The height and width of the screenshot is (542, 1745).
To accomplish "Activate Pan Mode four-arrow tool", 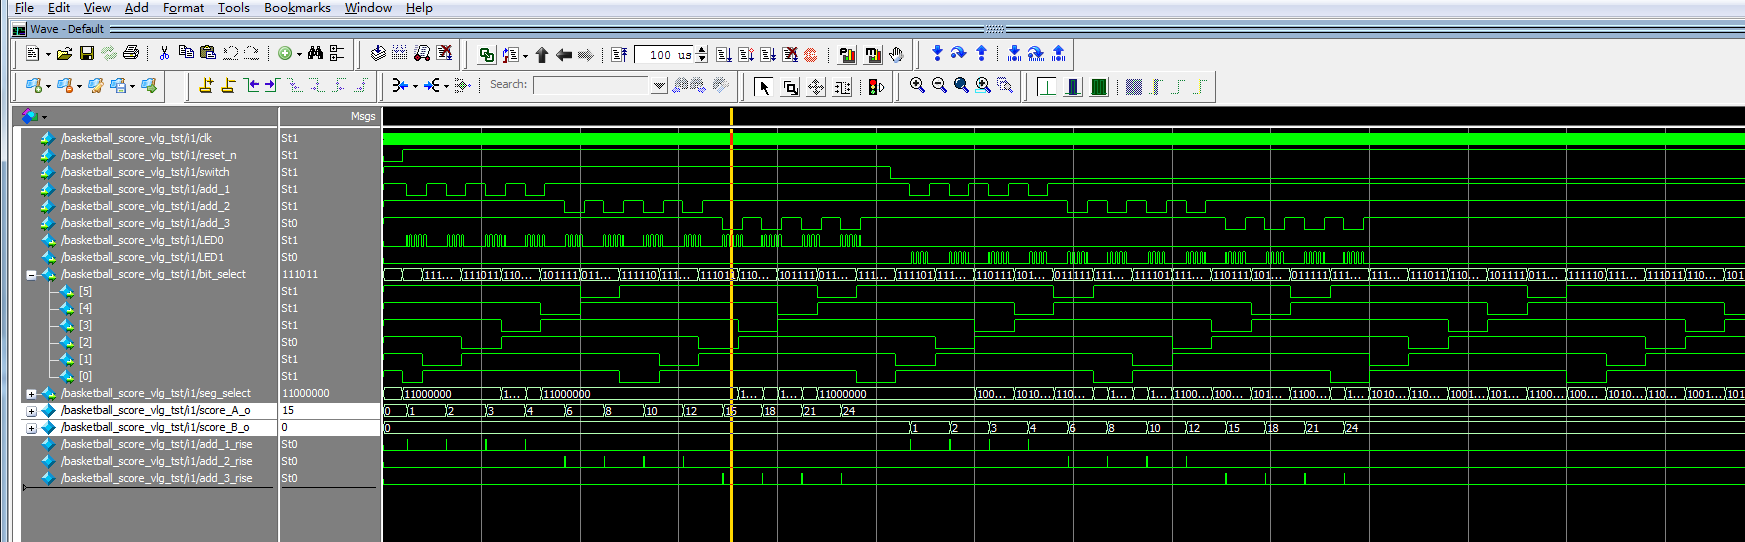I will pyautogui.click(x=816, y=87).
